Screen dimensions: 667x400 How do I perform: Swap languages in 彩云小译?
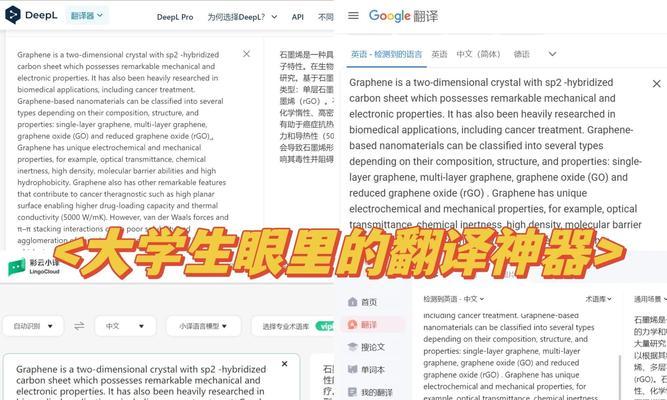(x=79, y=326)
